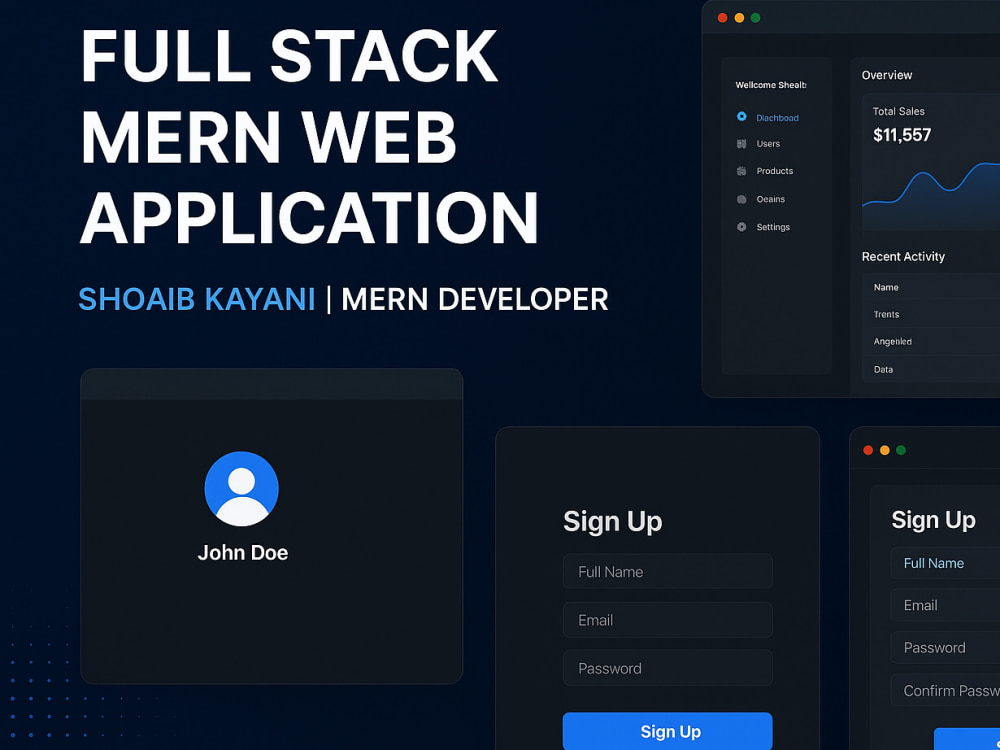This screenshot has height=750, width=1000.
Task: Click the Sign Up heading in right window
Action: pyautogui.click(x=933, y=520)
